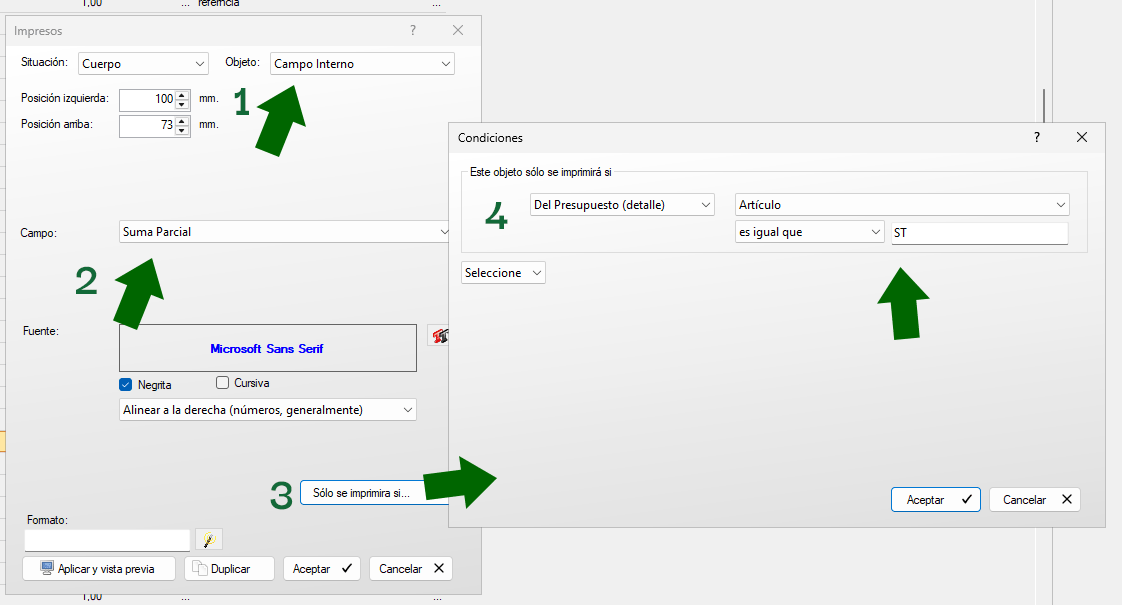
Task: Open the 'es igual que' operator dropdown
Action: [x=809, y=233]
